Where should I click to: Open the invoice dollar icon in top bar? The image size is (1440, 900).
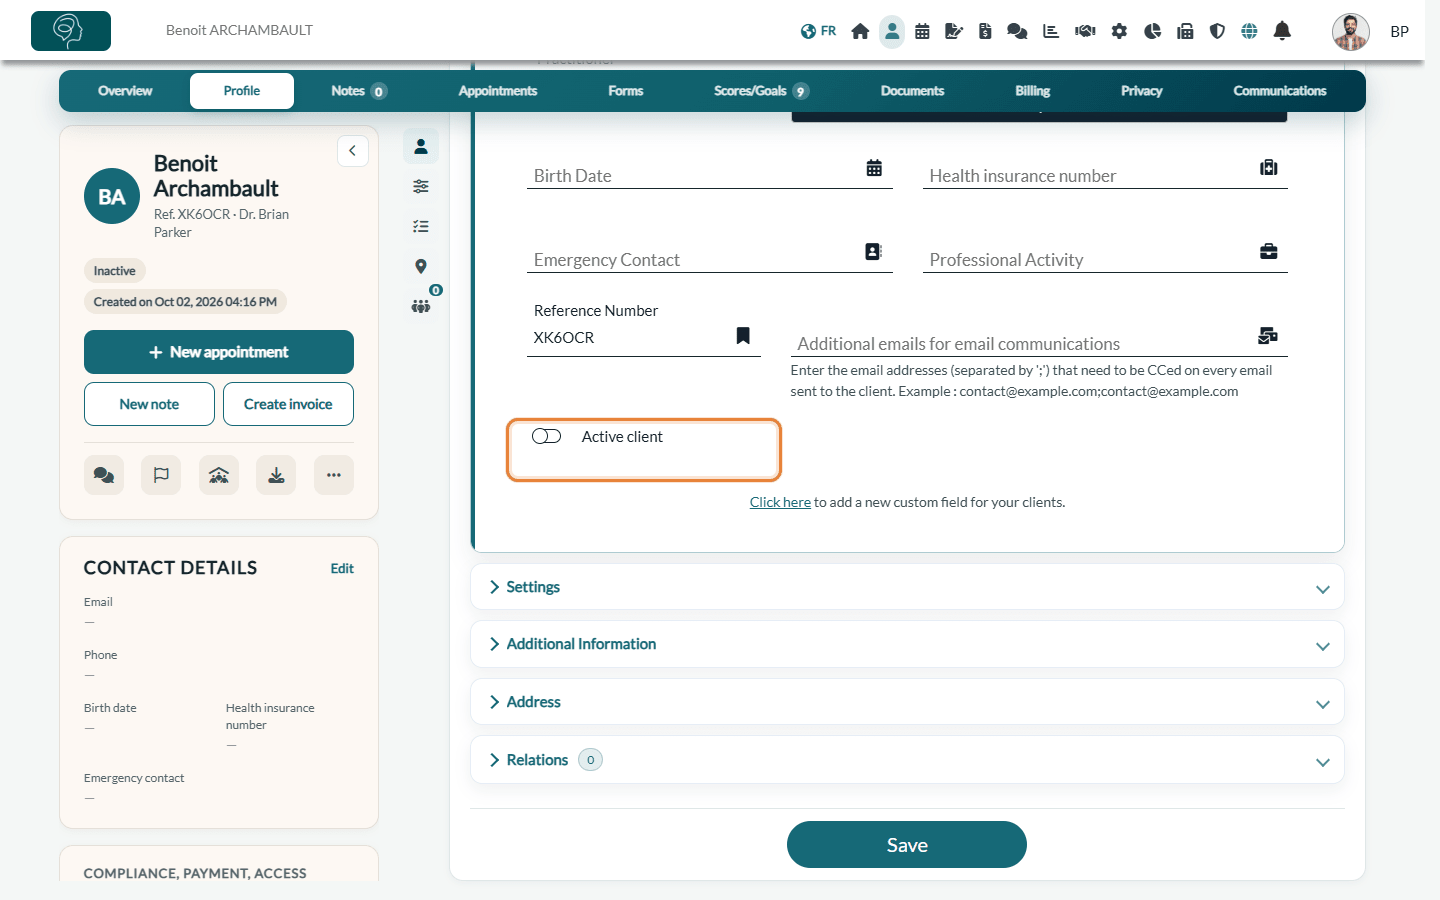985,31
